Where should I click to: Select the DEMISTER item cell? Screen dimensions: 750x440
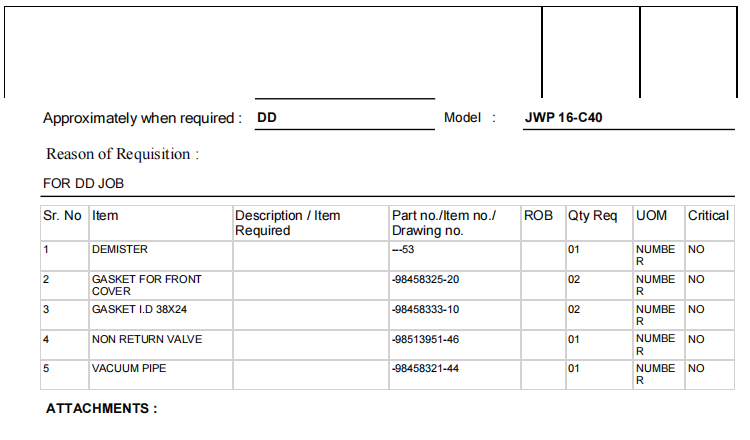[120, 249]
